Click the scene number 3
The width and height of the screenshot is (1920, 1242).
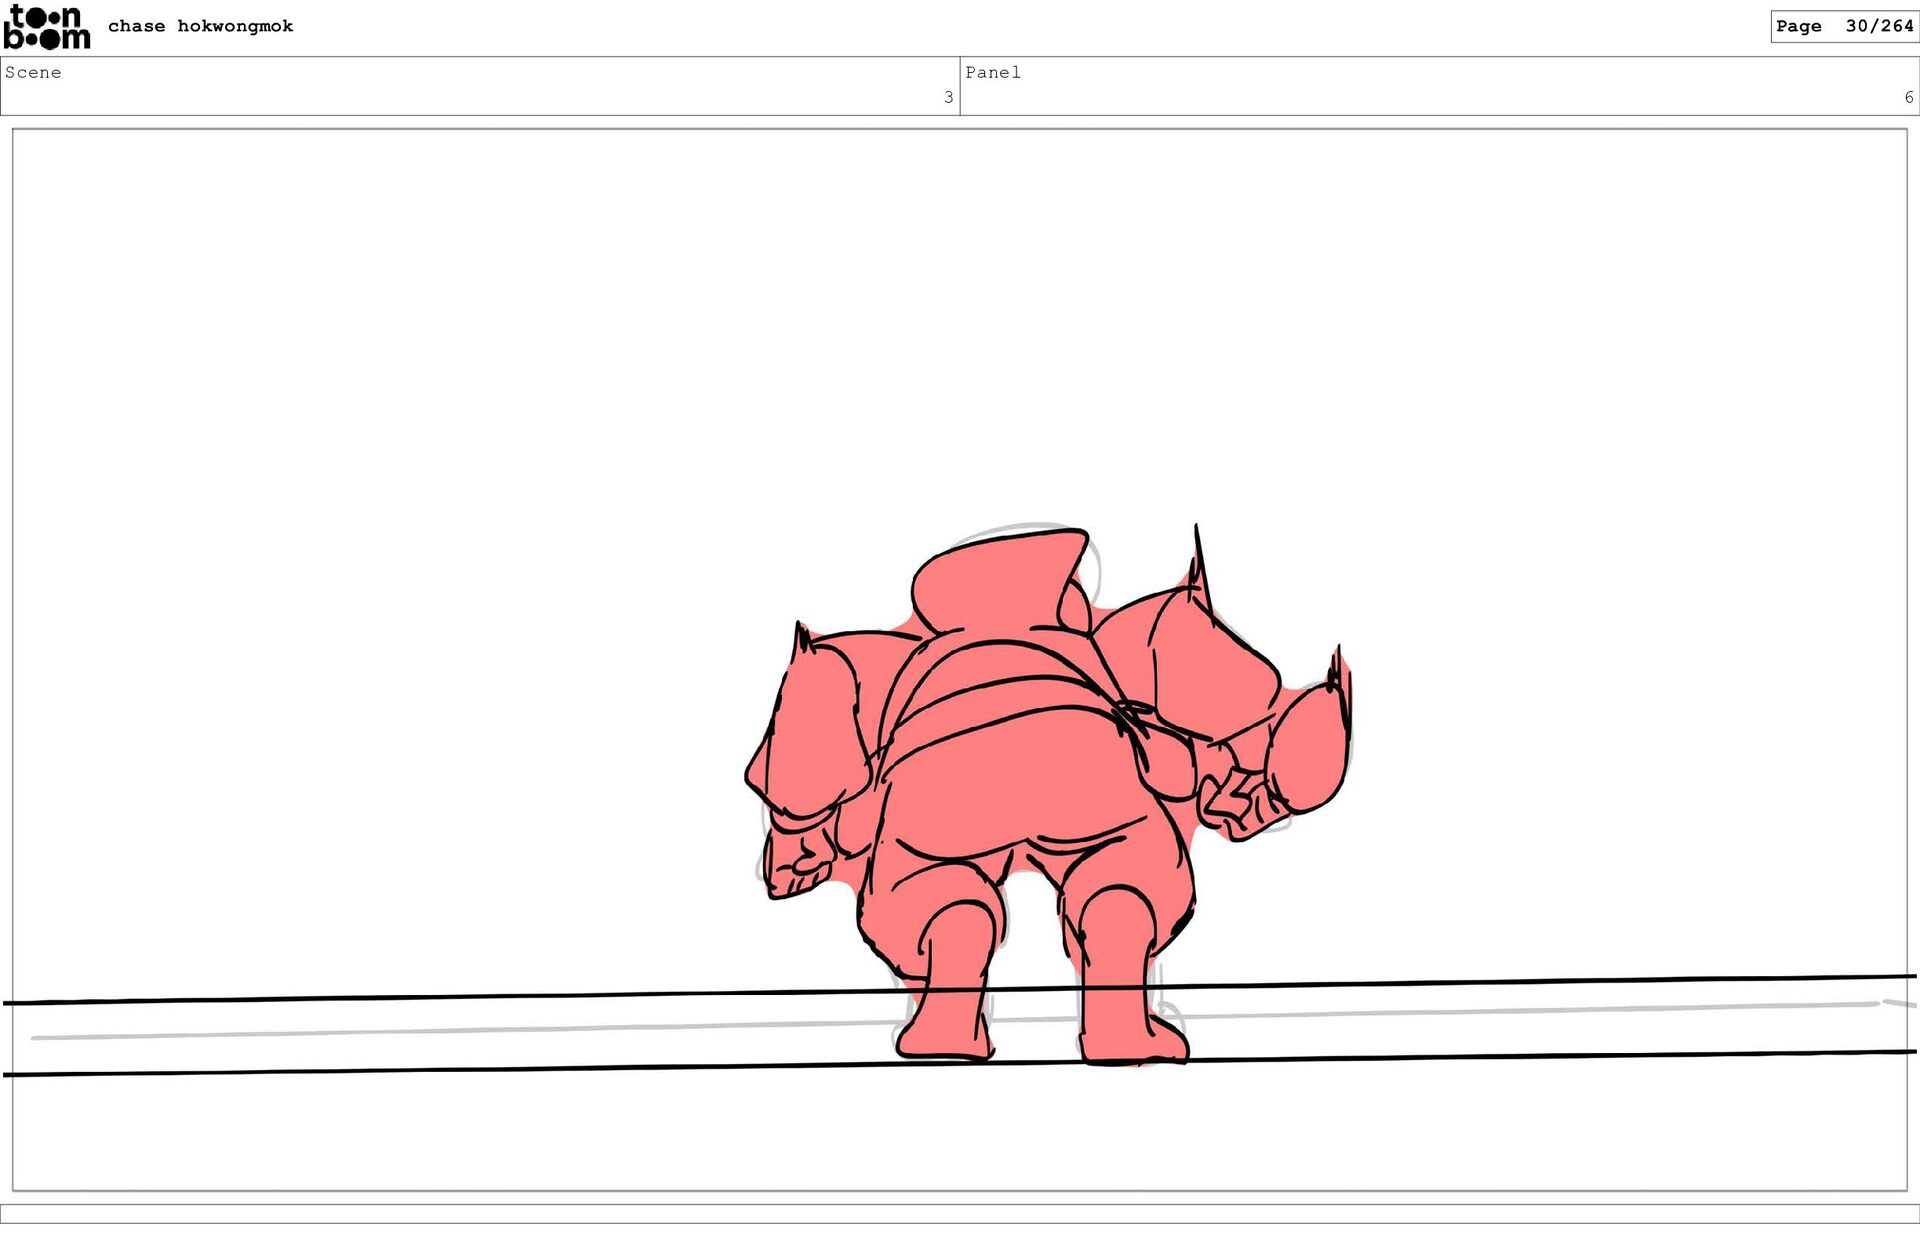[x=948, y=97]
